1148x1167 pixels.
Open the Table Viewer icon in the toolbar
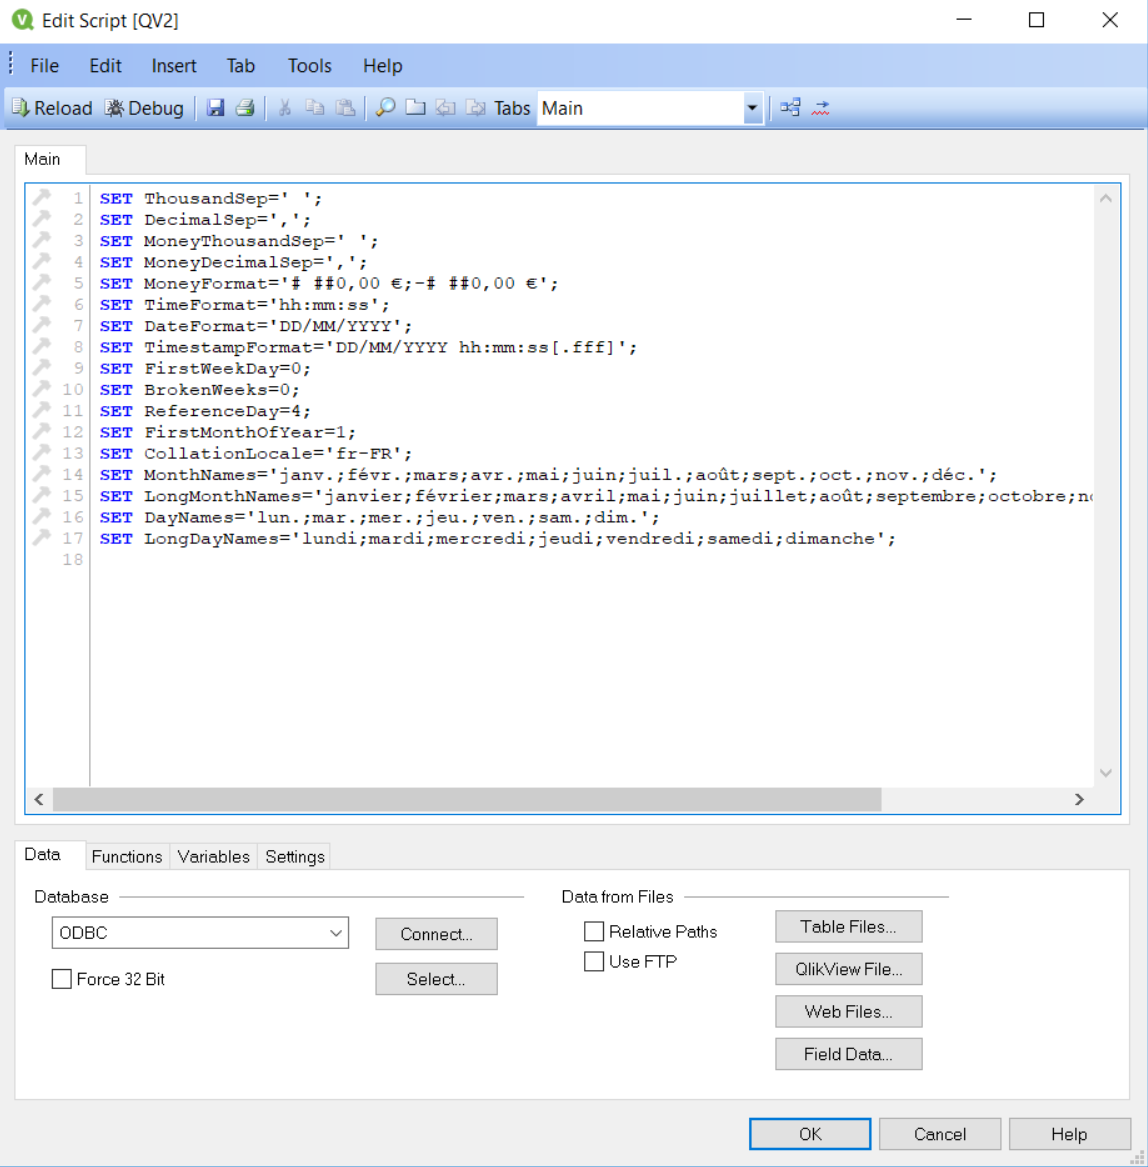coord(791,109)
